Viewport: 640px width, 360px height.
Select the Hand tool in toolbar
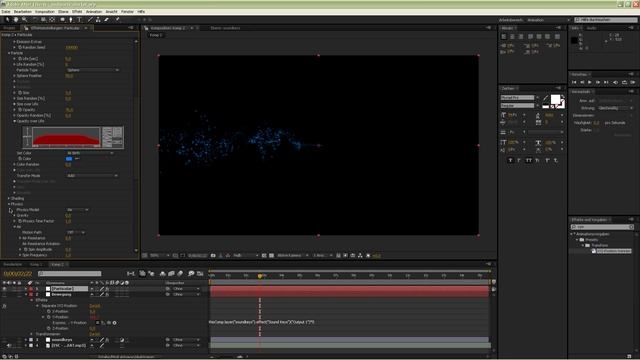pyautogui.click(x=16, y=19)
